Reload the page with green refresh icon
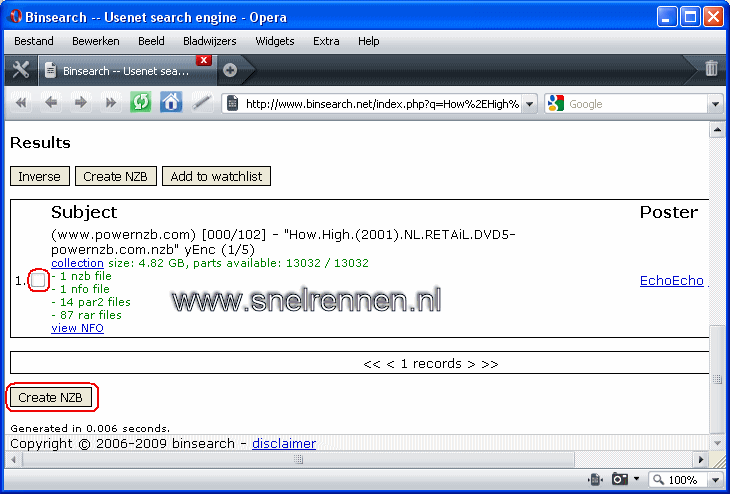Image resolution: width=730 pixels, height=494 pixels. pos(141,102)
